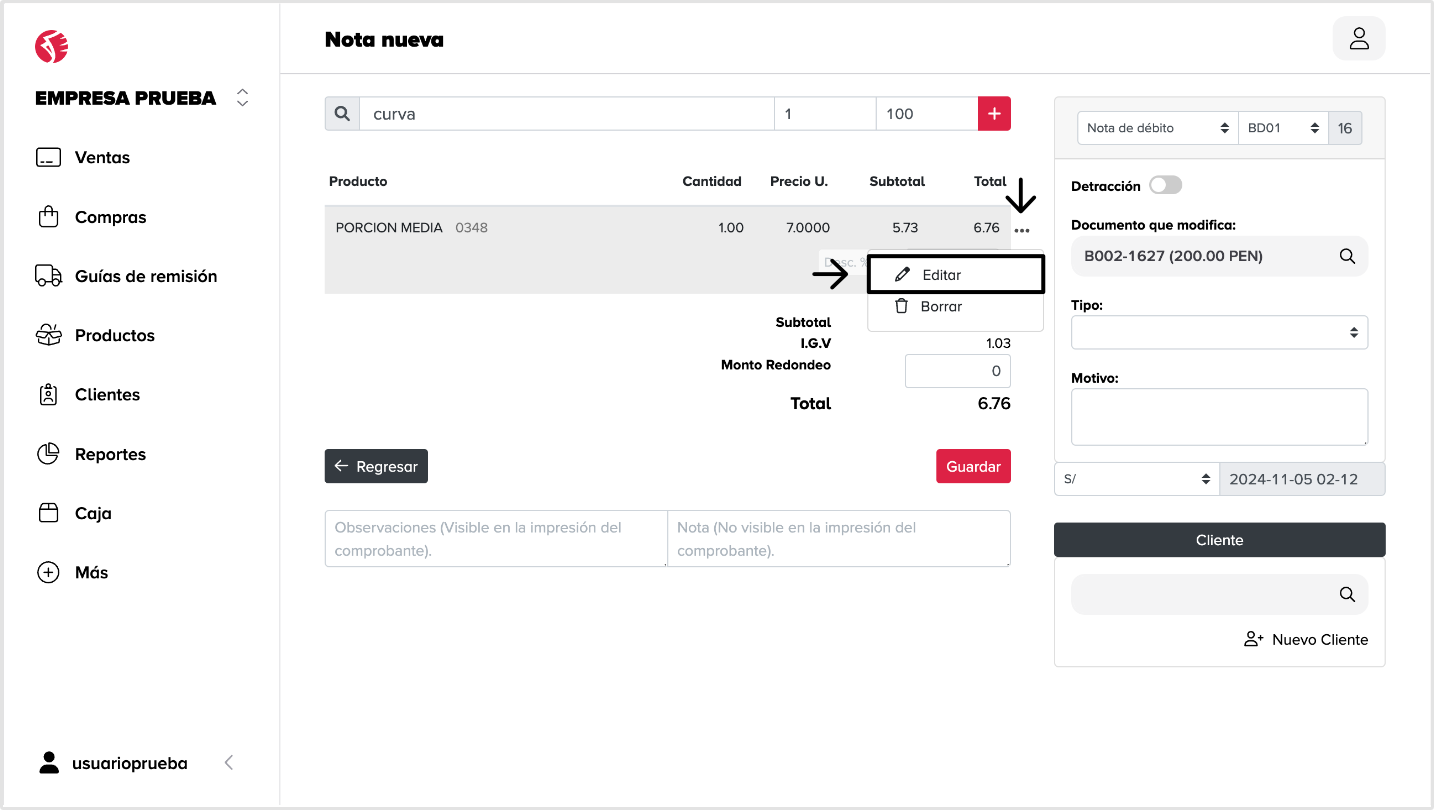The height and width of the screenshot is (810, 1434).
Task: Click the client search magnifier icon
Action: (x=1347, y=595)
